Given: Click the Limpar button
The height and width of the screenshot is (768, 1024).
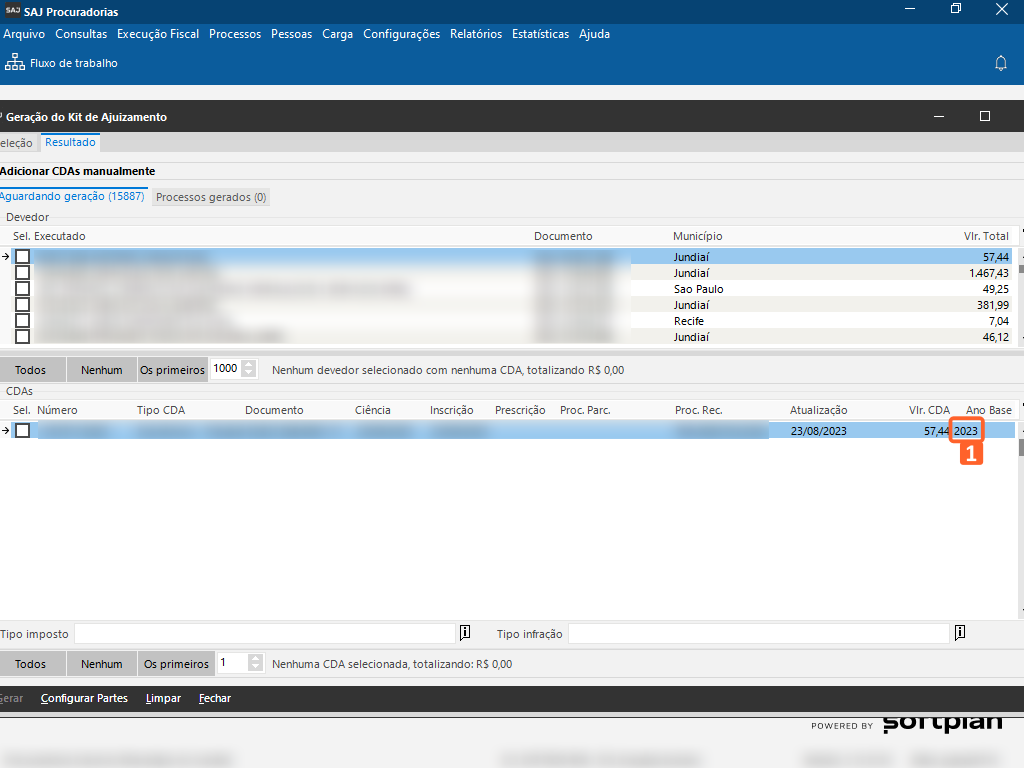Looking at the screenshot, I should tap(163, 698).
